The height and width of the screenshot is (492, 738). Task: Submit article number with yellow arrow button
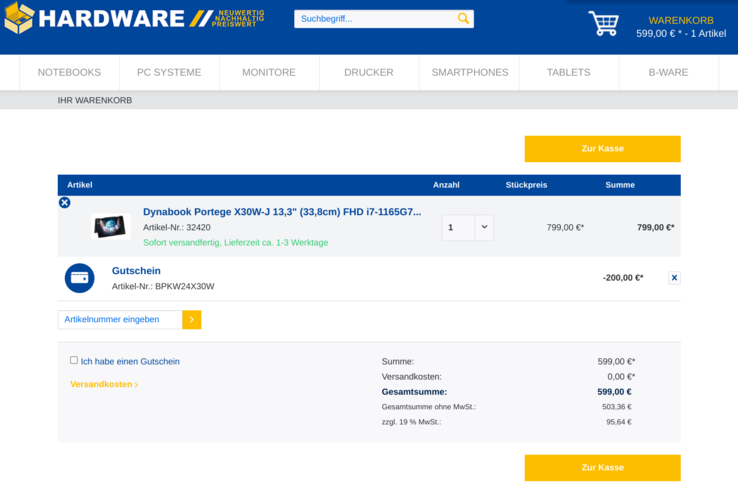tap(192, 320)
